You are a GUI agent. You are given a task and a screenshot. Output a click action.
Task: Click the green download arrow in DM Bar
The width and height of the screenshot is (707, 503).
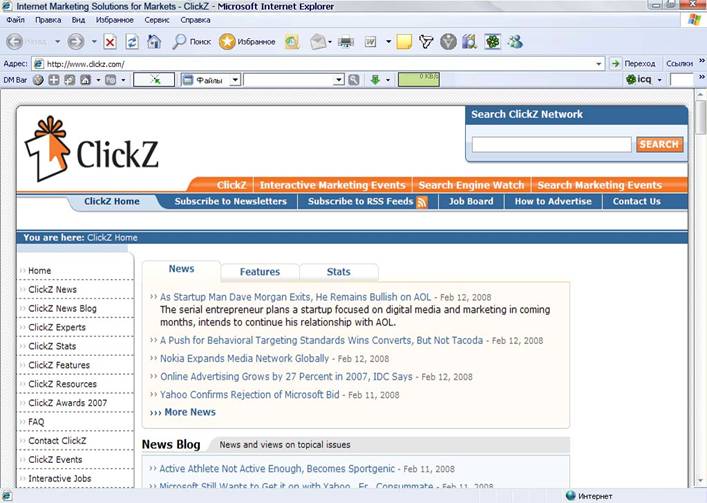[x=375, y=80]
